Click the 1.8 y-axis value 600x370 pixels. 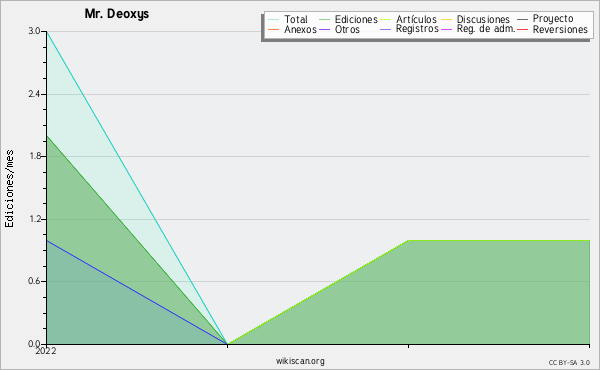coord(34,156)
